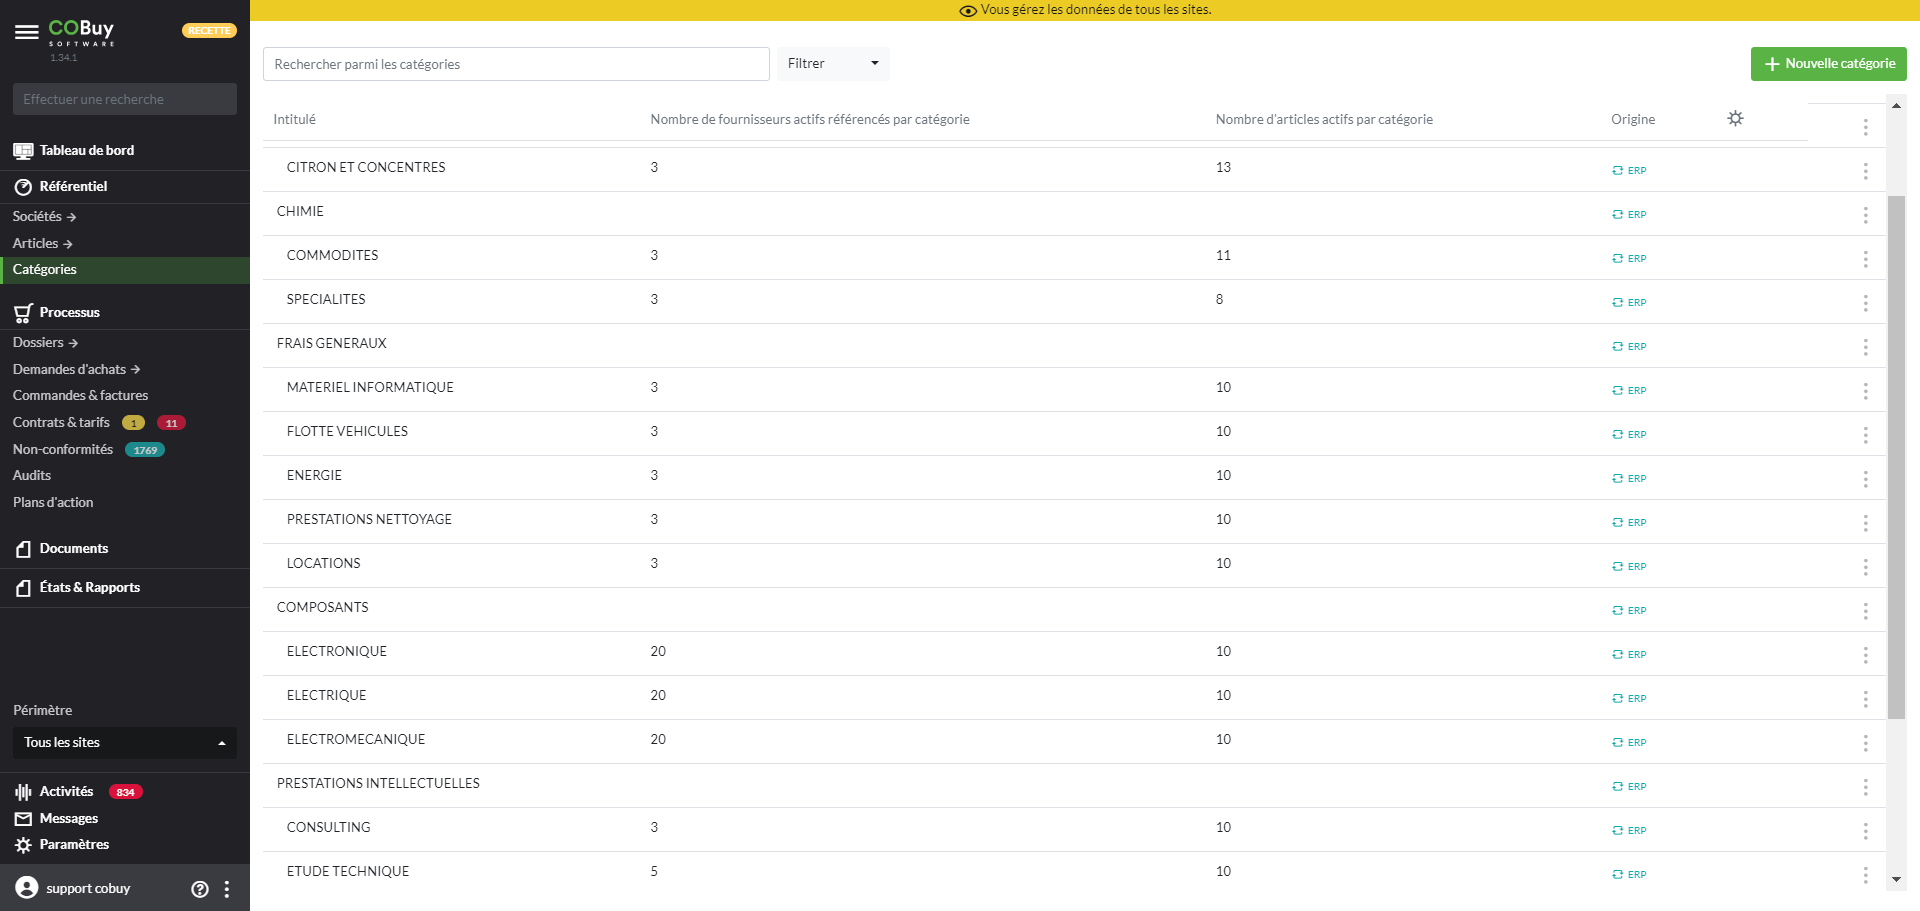Create a Nouvelle catégorie
This screenshot has height=911, width=1920.
click(1828, 64)
